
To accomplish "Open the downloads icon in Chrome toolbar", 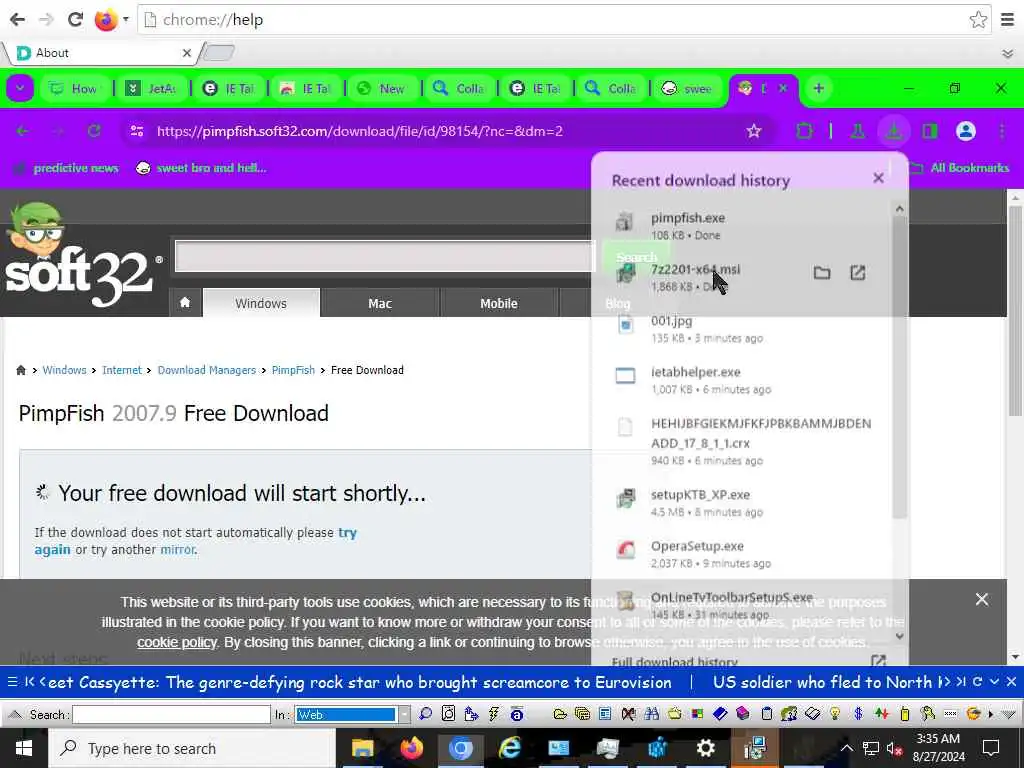I will click(x=893, y=131).
